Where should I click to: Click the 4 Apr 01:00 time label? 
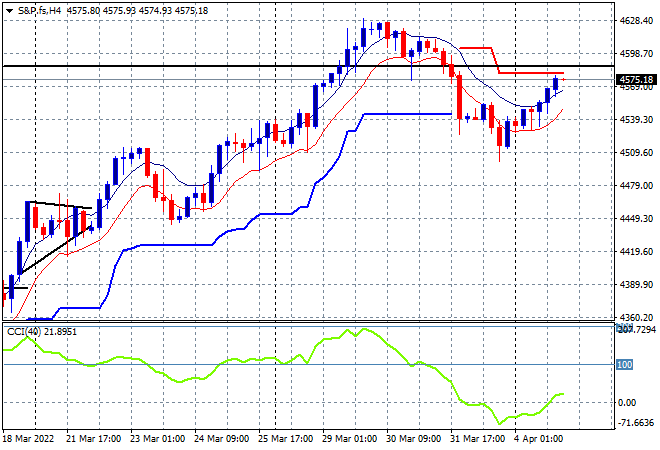(538, 439)
